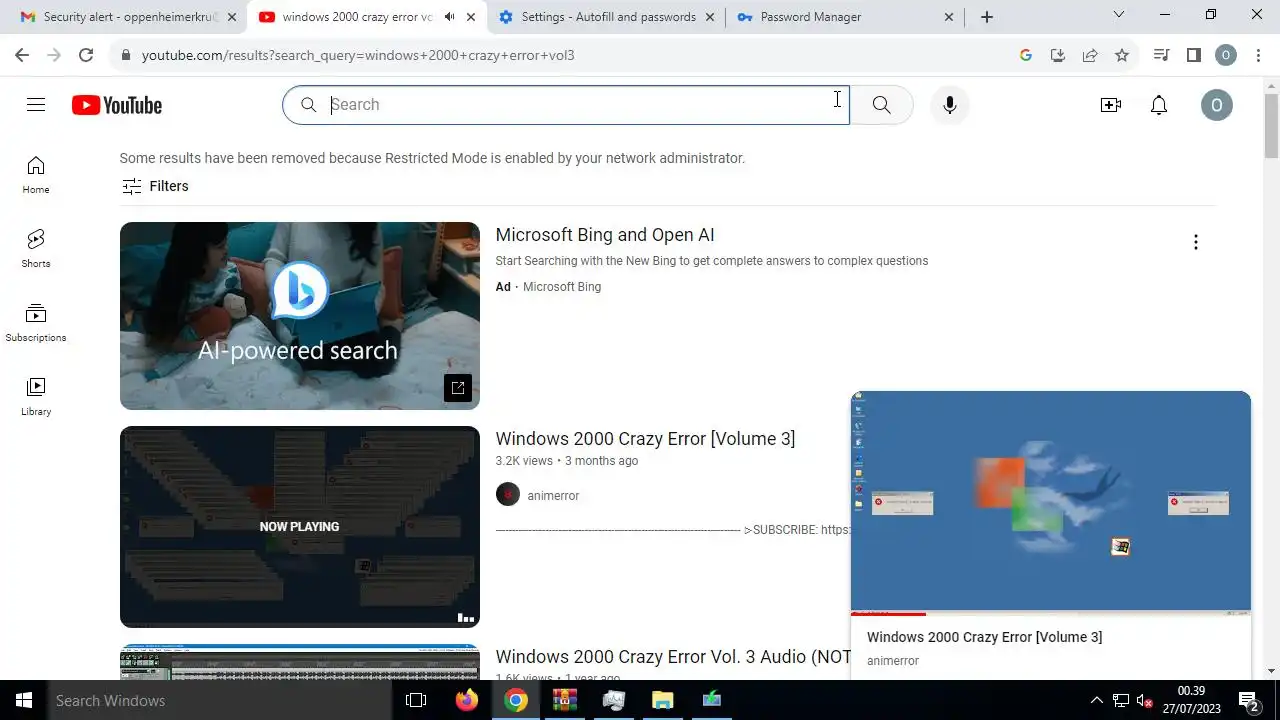Go back with browser back arrow
Image resolution: width=1280 pixels, height=720 pixels.
click(x=22, y=55)
